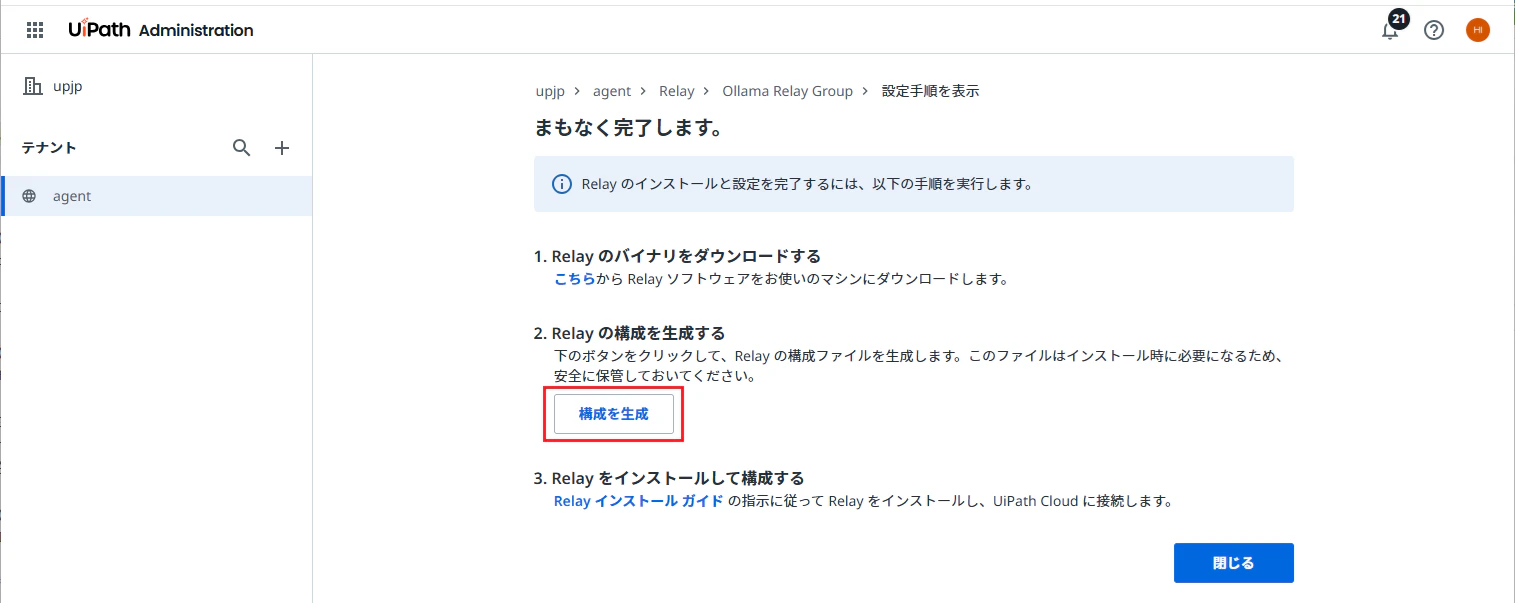This screenshot has width=1515, height=603.
Task: Click the こちら download link
Action: click(x=575, y=279)
